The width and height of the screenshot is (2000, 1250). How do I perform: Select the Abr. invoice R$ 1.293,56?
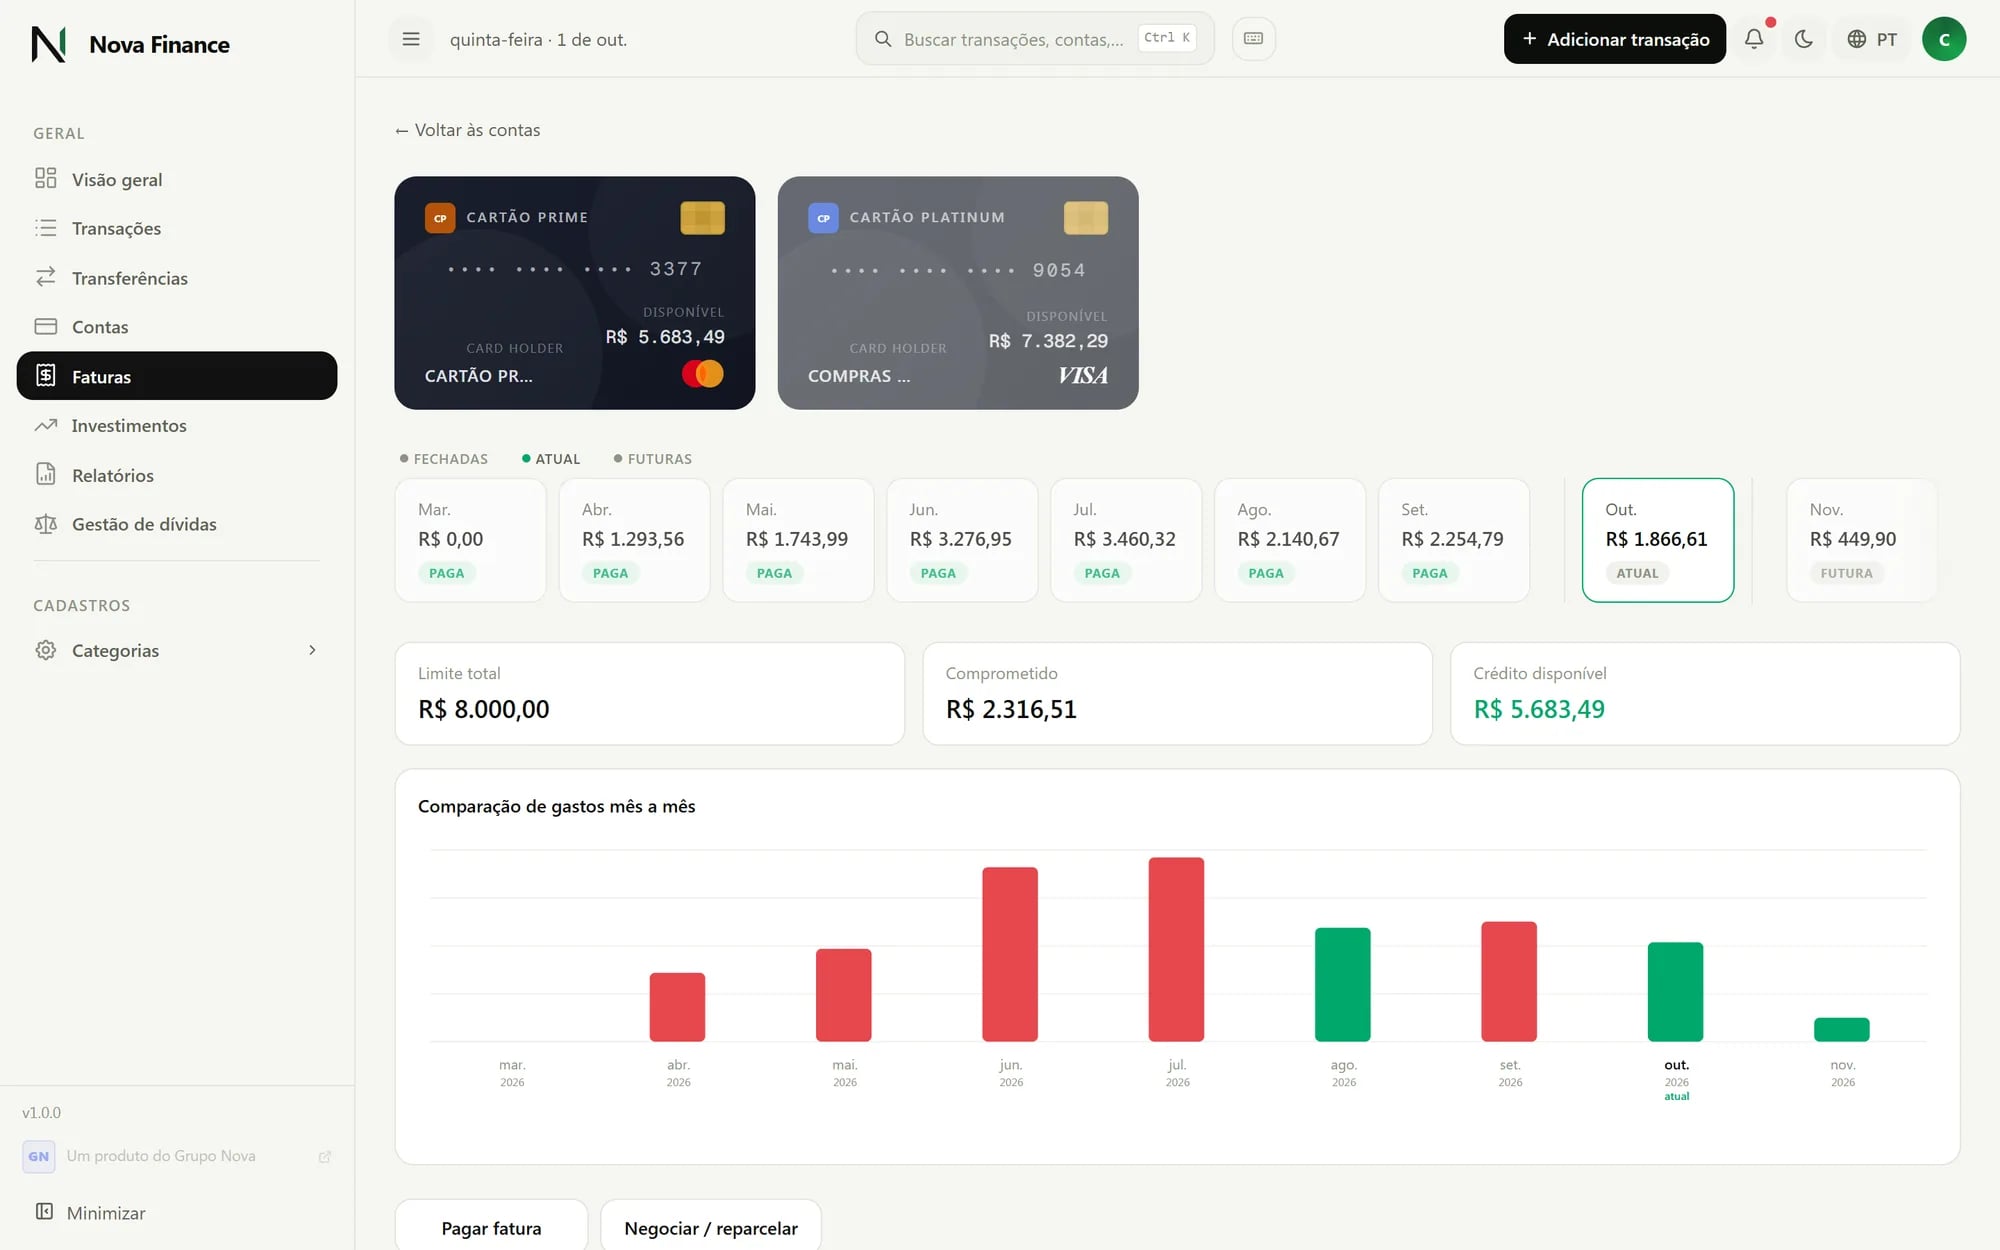634,540
